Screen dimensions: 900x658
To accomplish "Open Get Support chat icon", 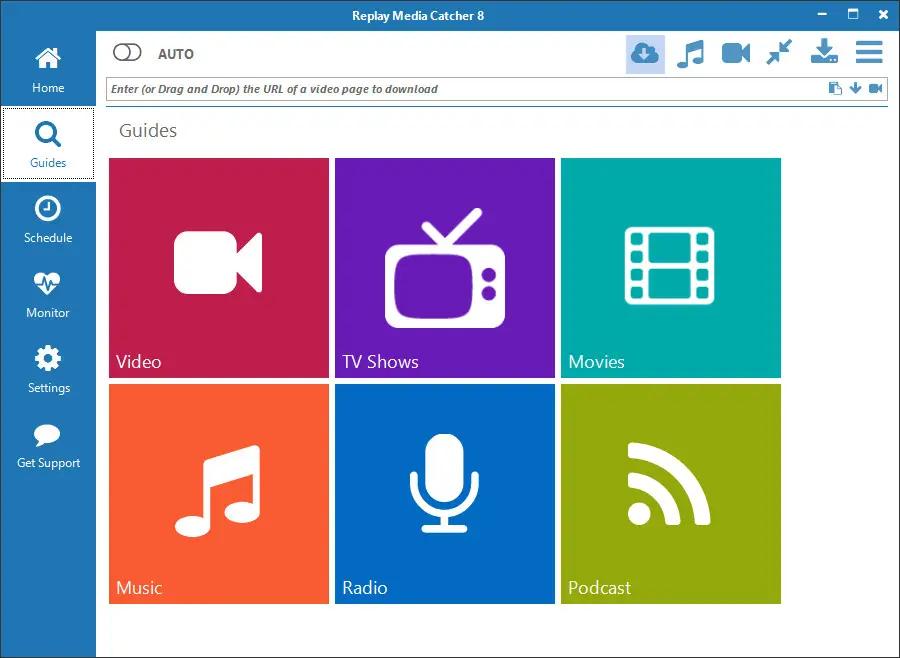I will point(48,445).
